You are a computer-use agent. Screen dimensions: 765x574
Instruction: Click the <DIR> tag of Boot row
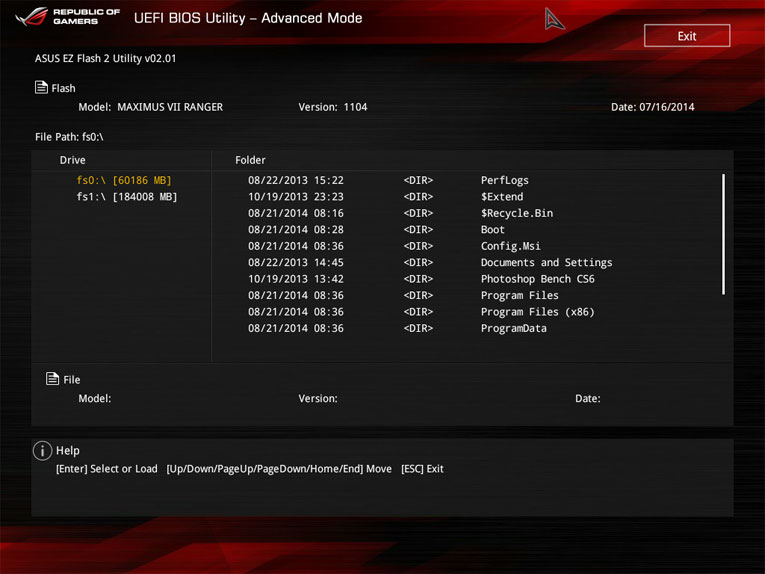tap(418, 230)
